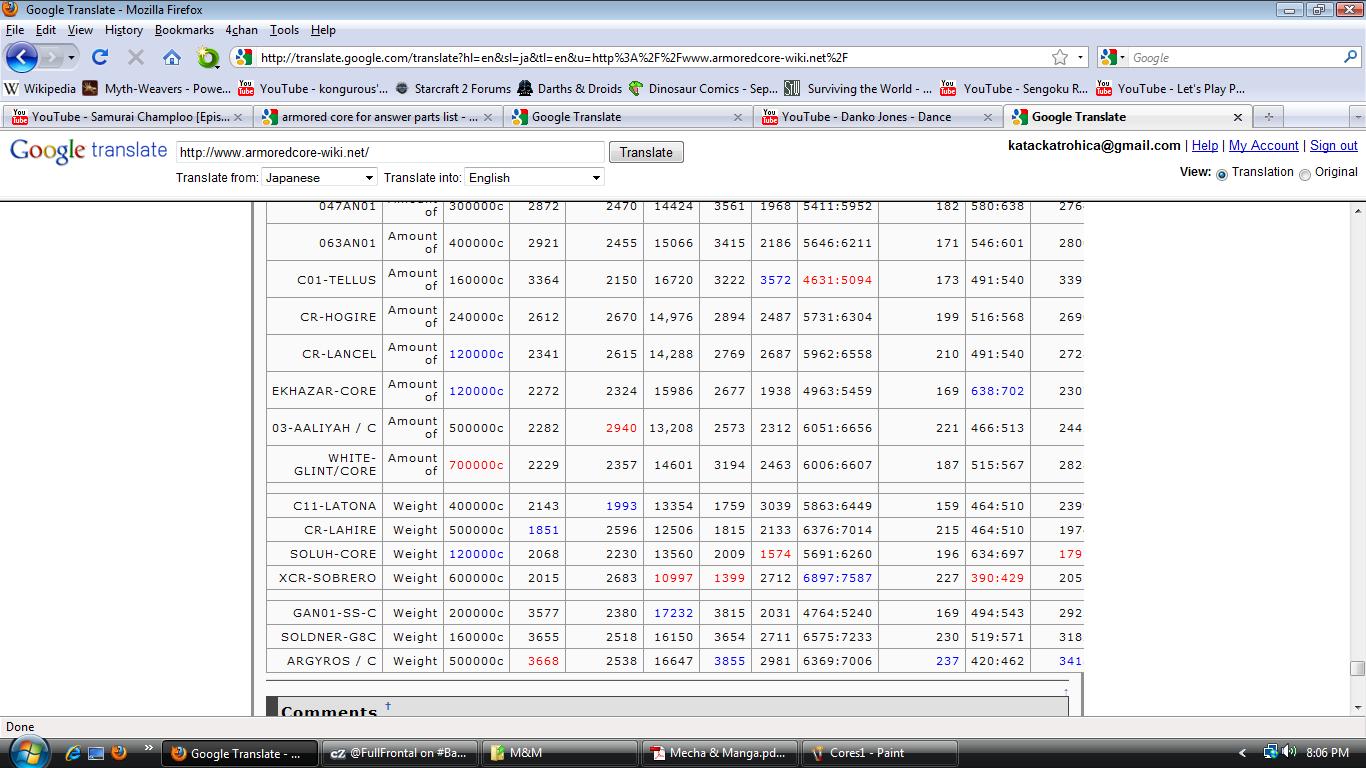Open the Myth-Weavers bookmark
Screen dimensions: 1366x768
[157, 88]
